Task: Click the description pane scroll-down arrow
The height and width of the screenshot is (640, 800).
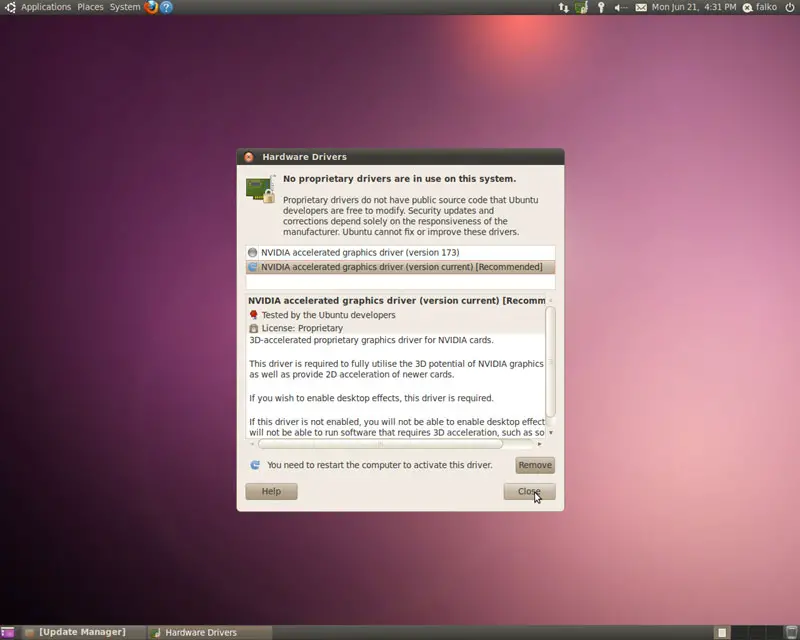Action: (551, 433)
